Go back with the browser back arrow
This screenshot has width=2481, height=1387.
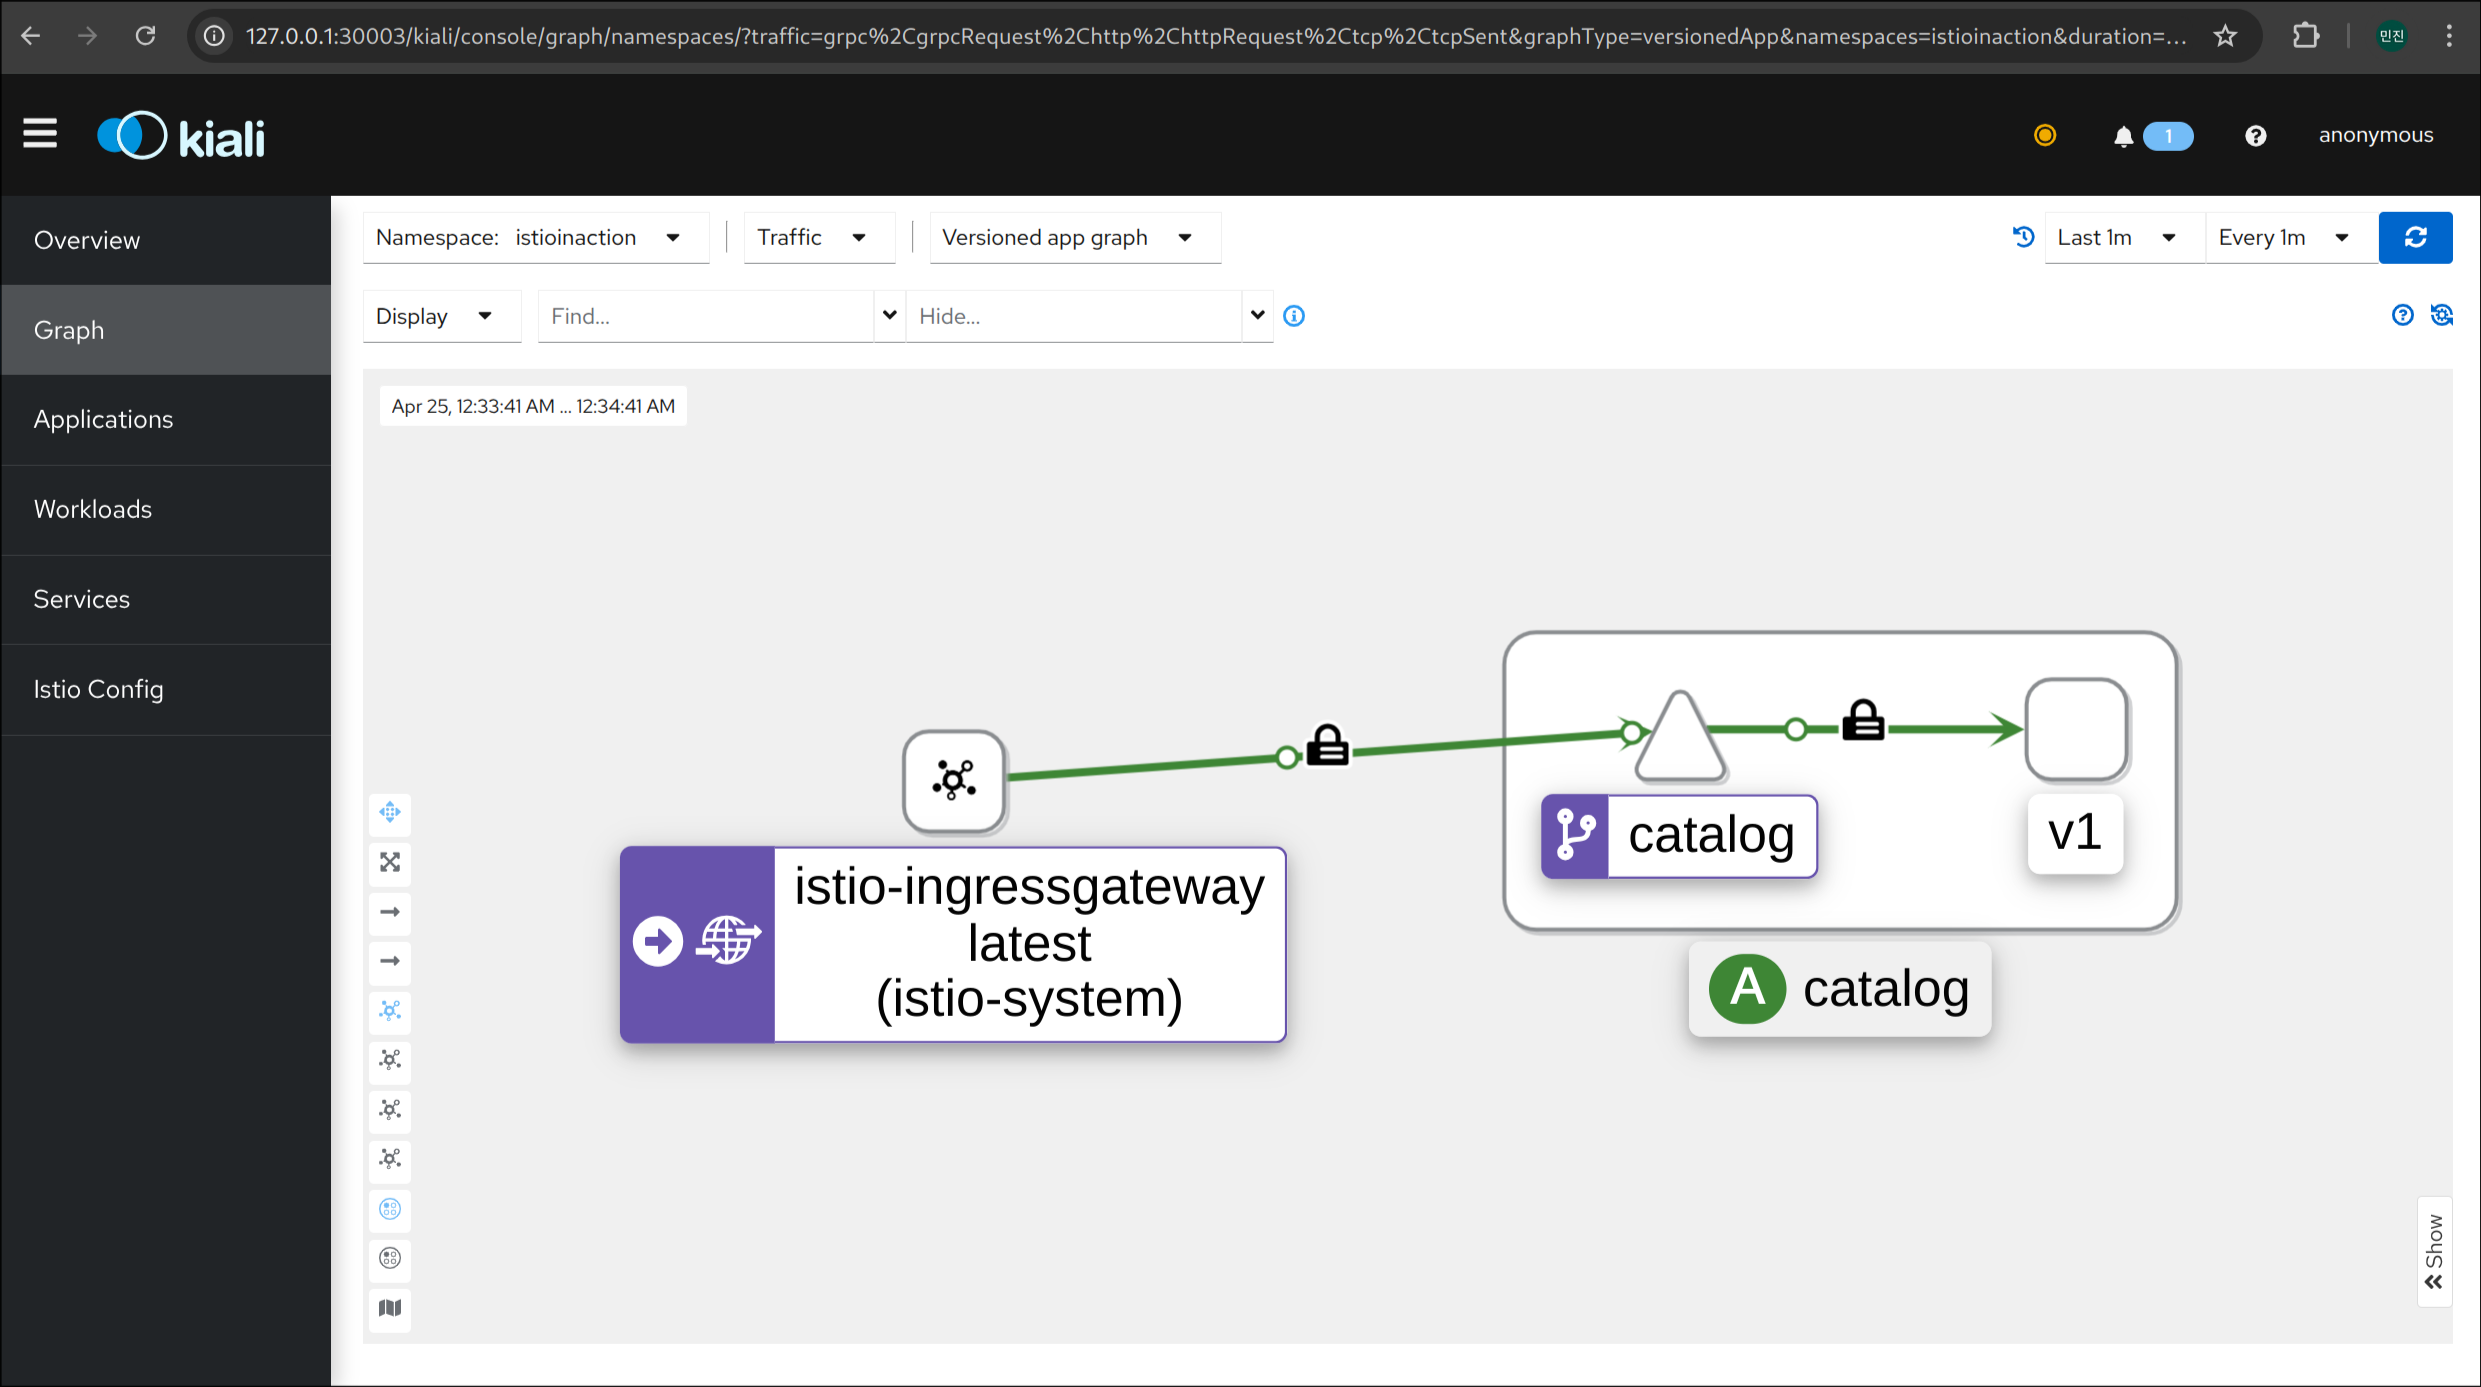pos(31,37)
